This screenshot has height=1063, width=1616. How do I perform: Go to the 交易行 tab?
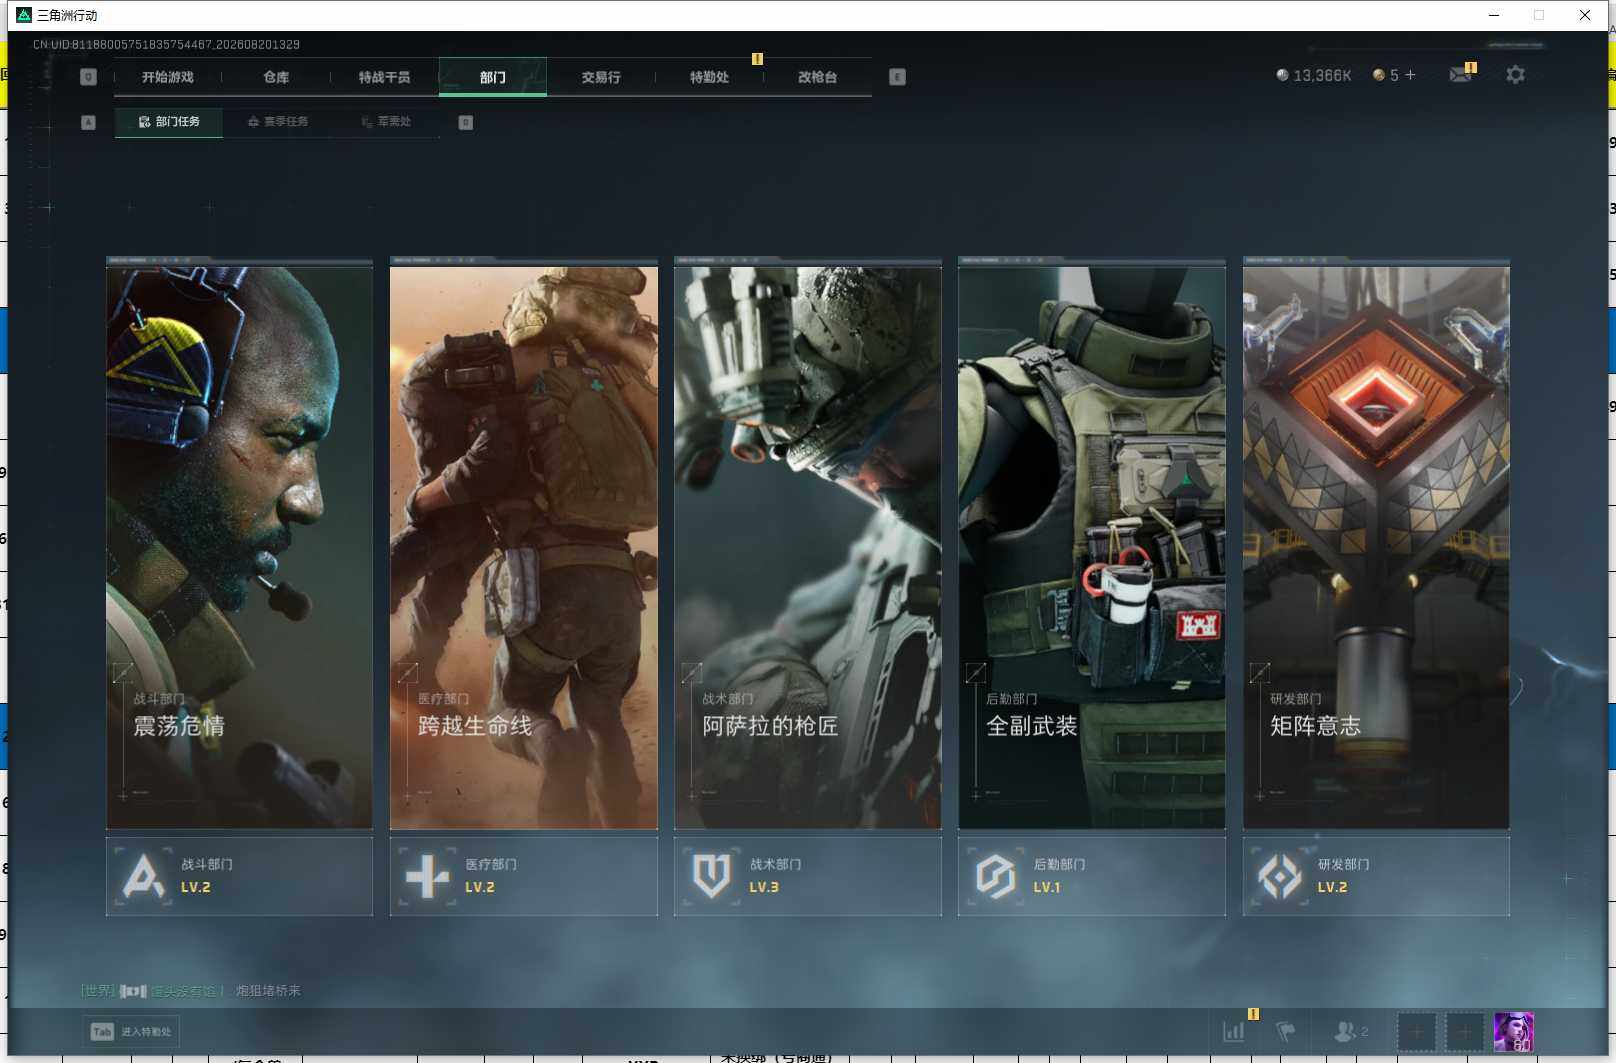[601, 77]
